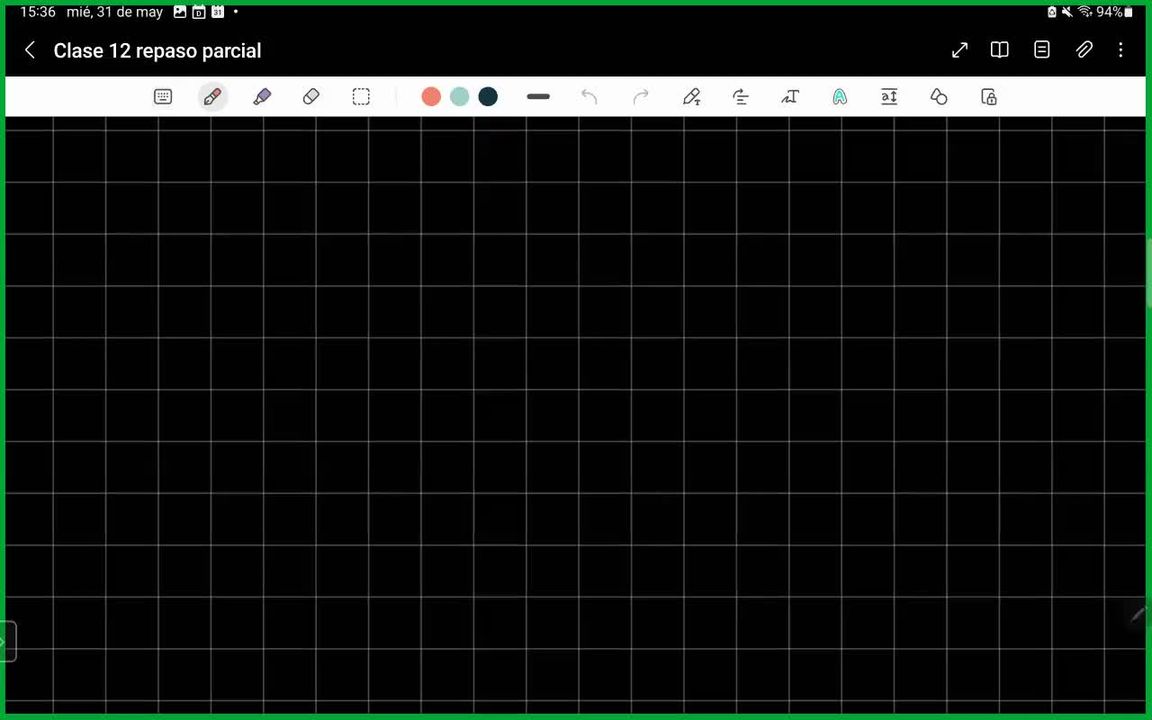
Task: Undo the last stroke
Action: point(589,97)
